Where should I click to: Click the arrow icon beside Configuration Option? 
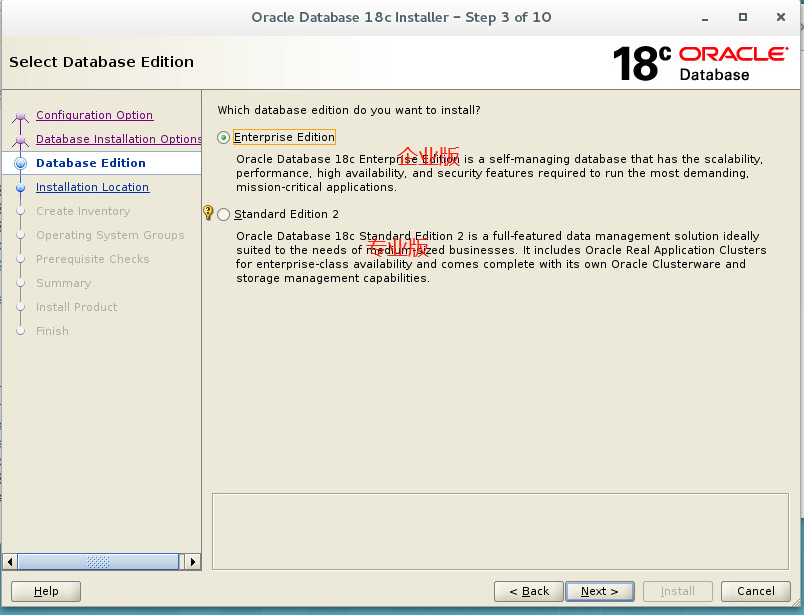tap(22, 115)
